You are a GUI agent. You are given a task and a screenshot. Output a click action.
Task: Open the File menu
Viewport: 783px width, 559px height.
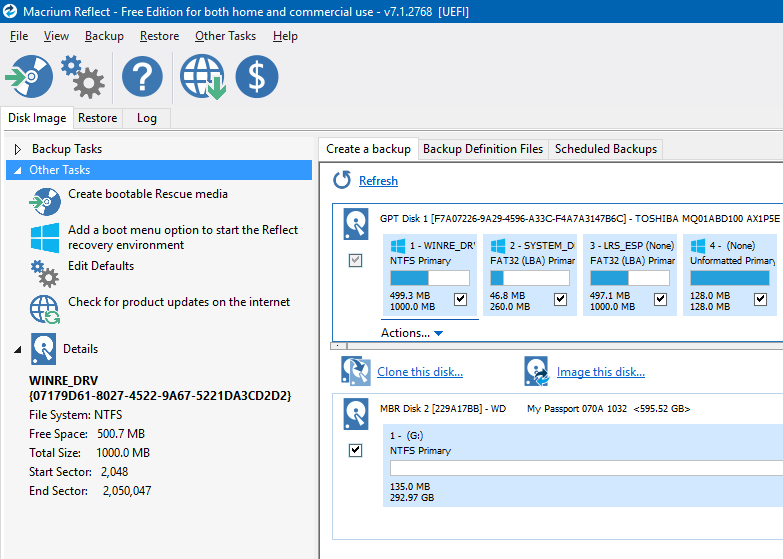click(19, 36)
